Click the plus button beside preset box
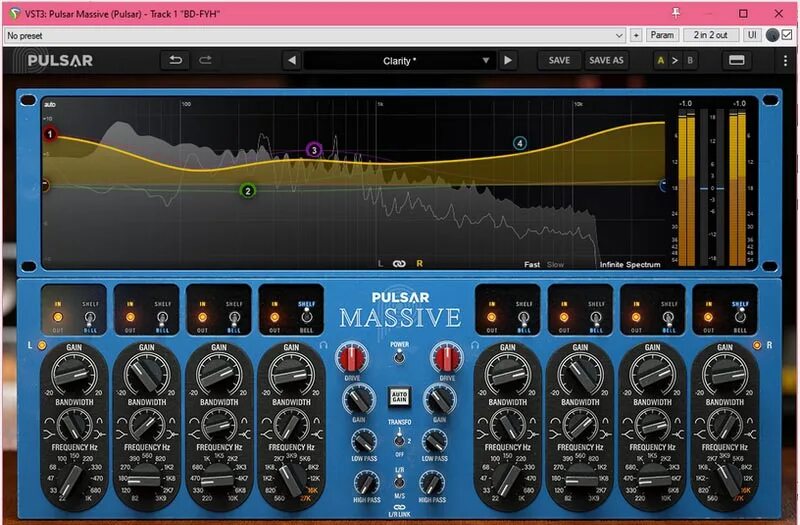Image resolution: width=800 pixels, height=525 pixels. (636, 35)
